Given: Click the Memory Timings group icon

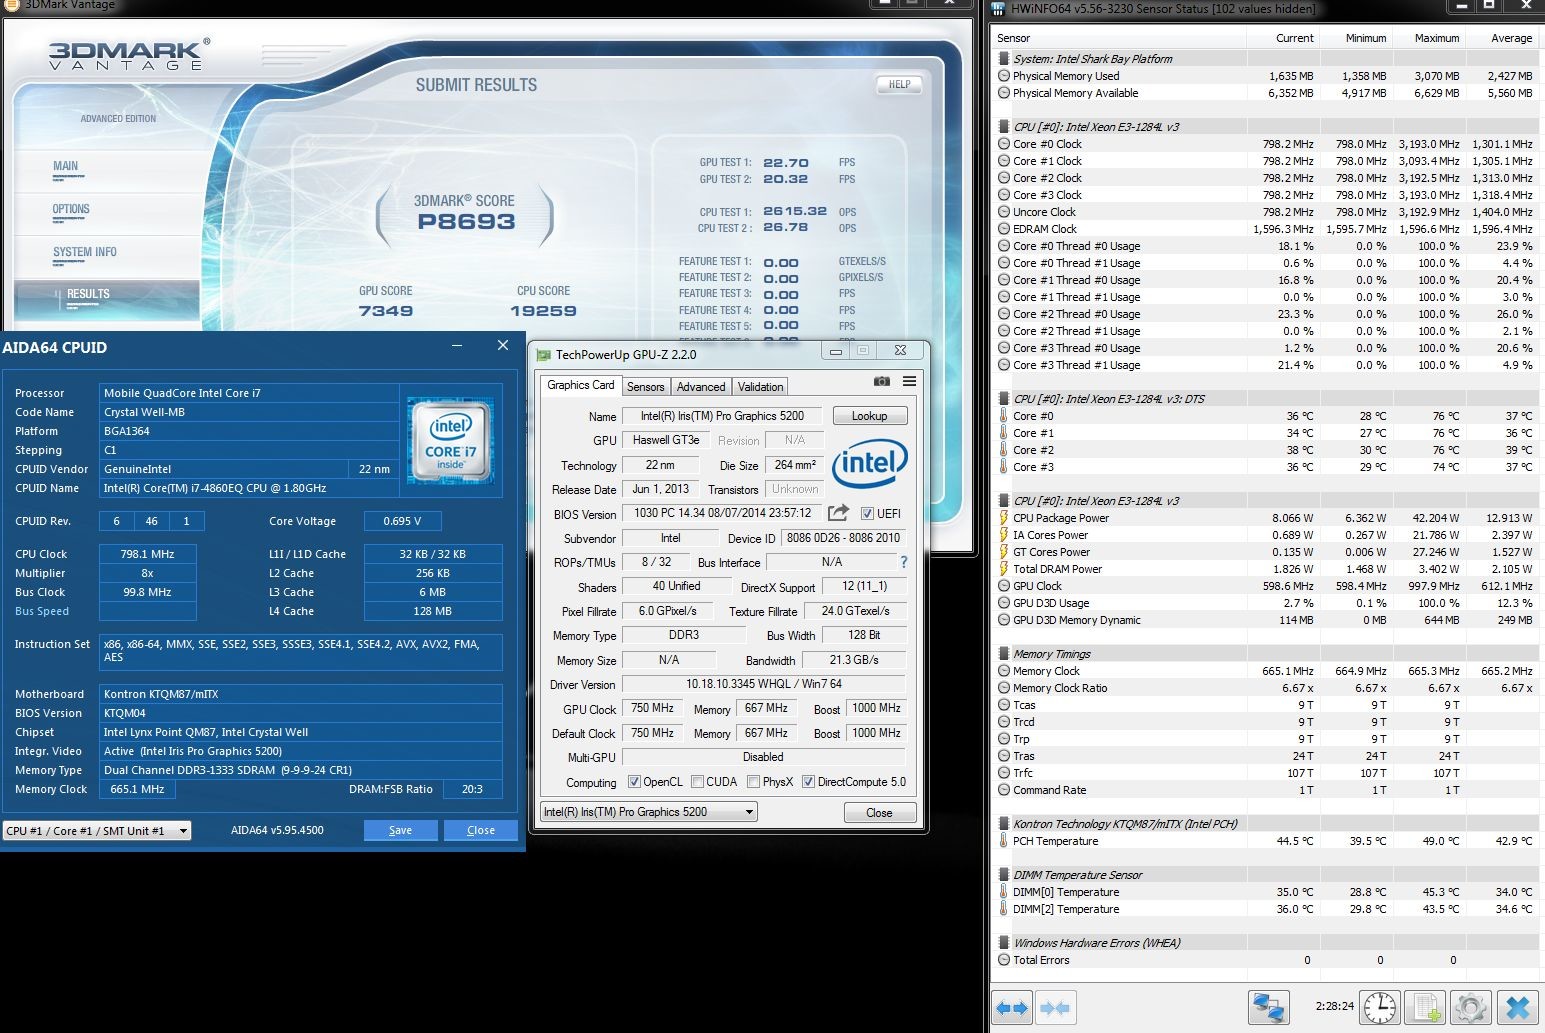Looking at the screenshot, I should [x=1004, y=654].
